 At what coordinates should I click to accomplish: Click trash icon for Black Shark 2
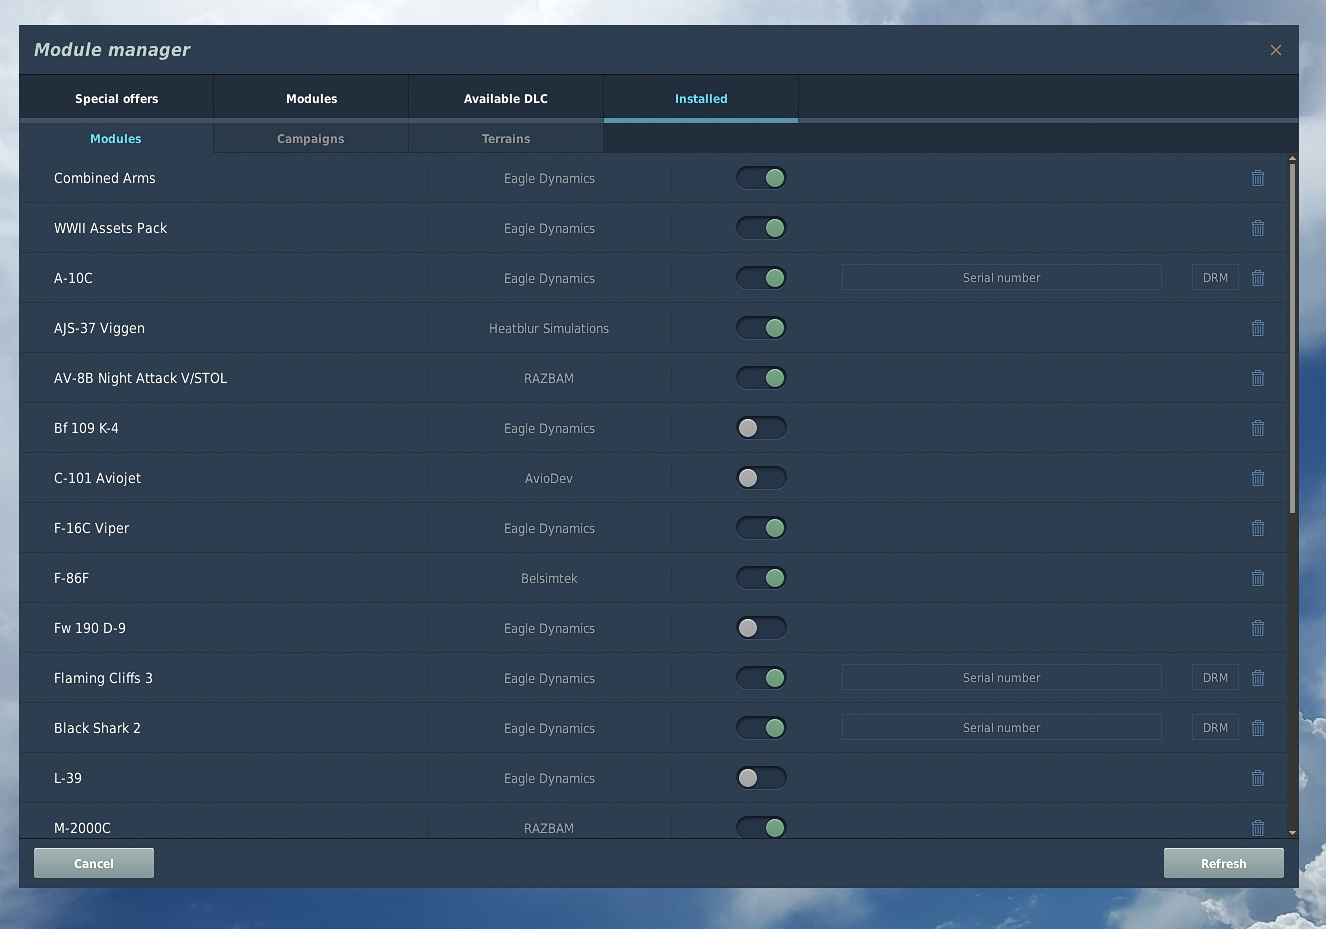click(x=1258, y=728)
